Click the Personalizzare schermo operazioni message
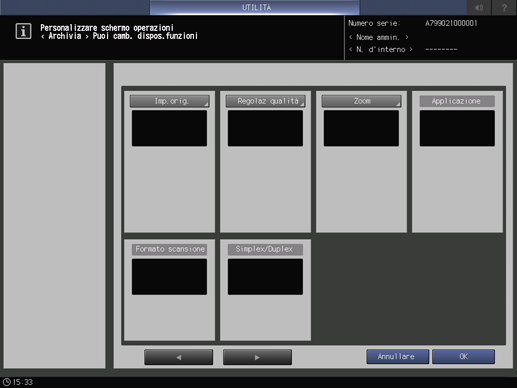517x388 pixels. [x=107, y=28]
